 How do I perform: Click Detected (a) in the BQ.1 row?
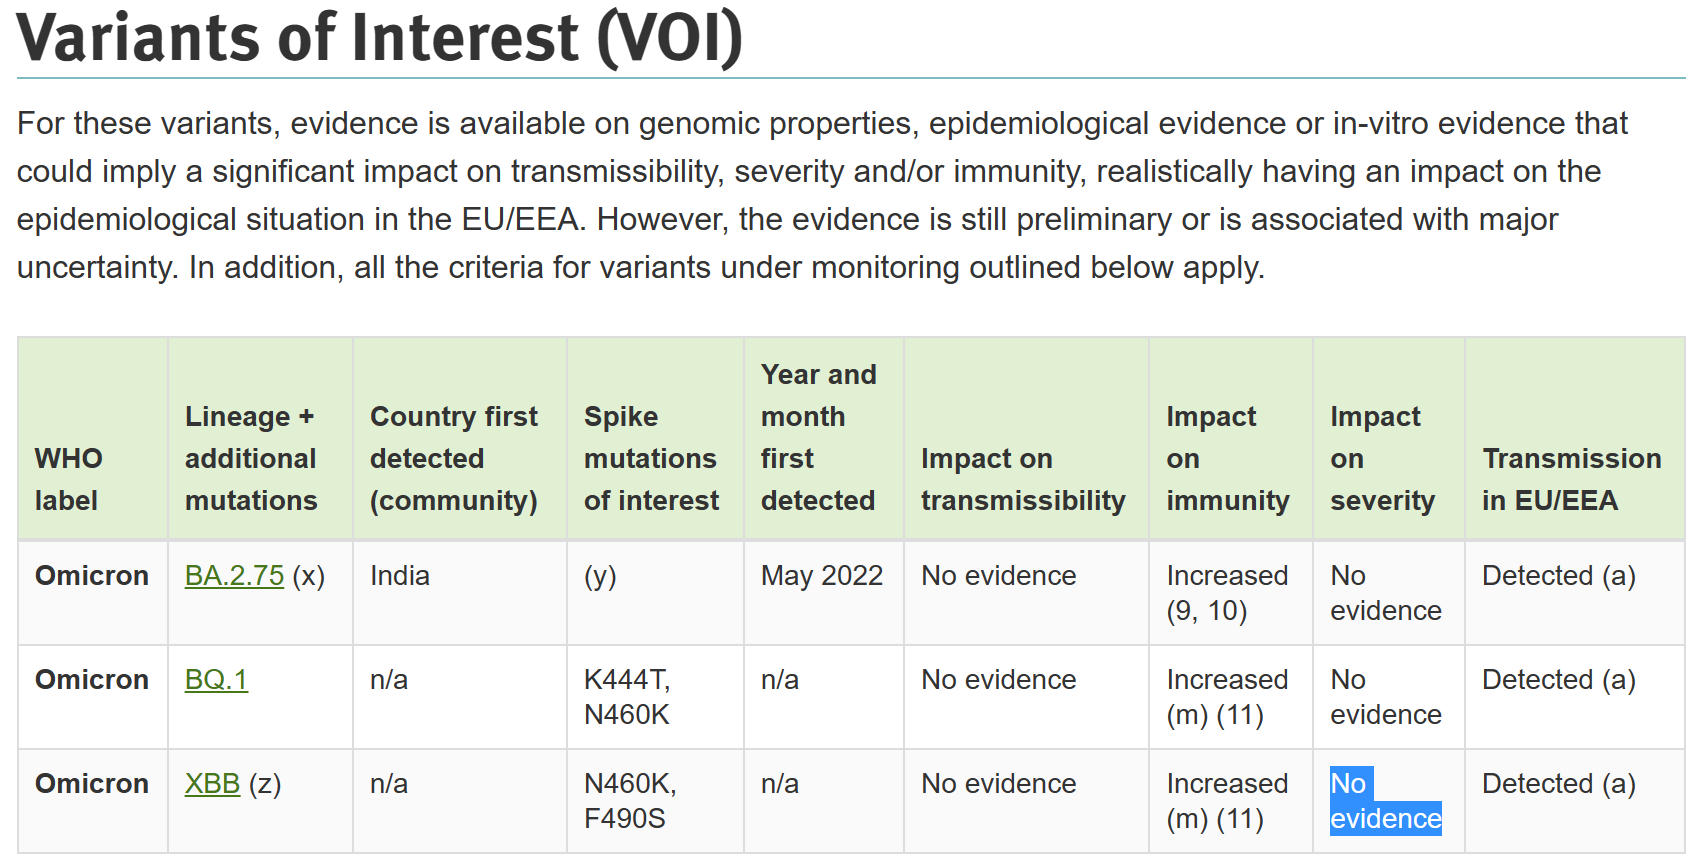pos(1558,680)
